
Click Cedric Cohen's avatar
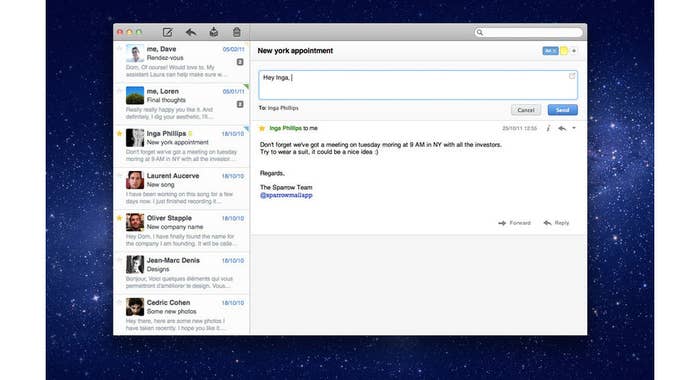point(135,307)
